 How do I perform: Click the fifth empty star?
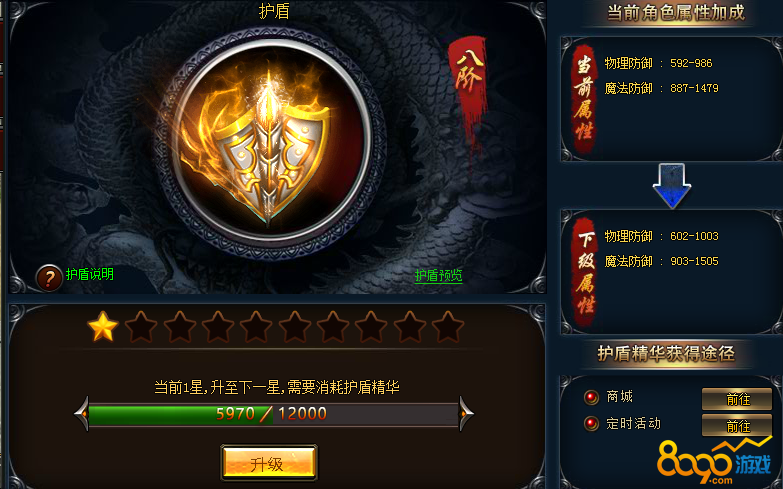point(256,327)
